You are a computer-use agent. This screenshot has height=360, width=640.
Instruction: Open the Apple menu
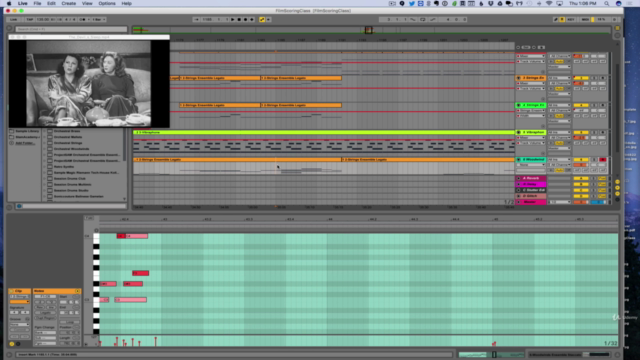coord(9,3)
